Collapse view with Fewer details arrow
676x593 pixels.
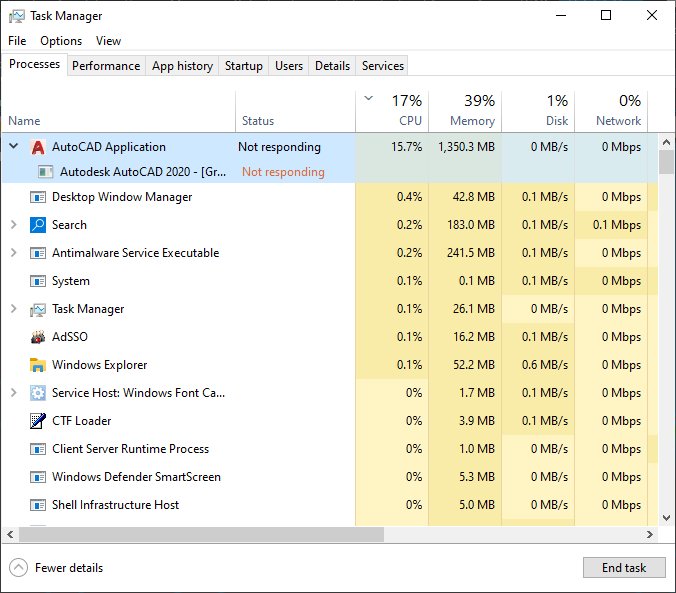19,568
